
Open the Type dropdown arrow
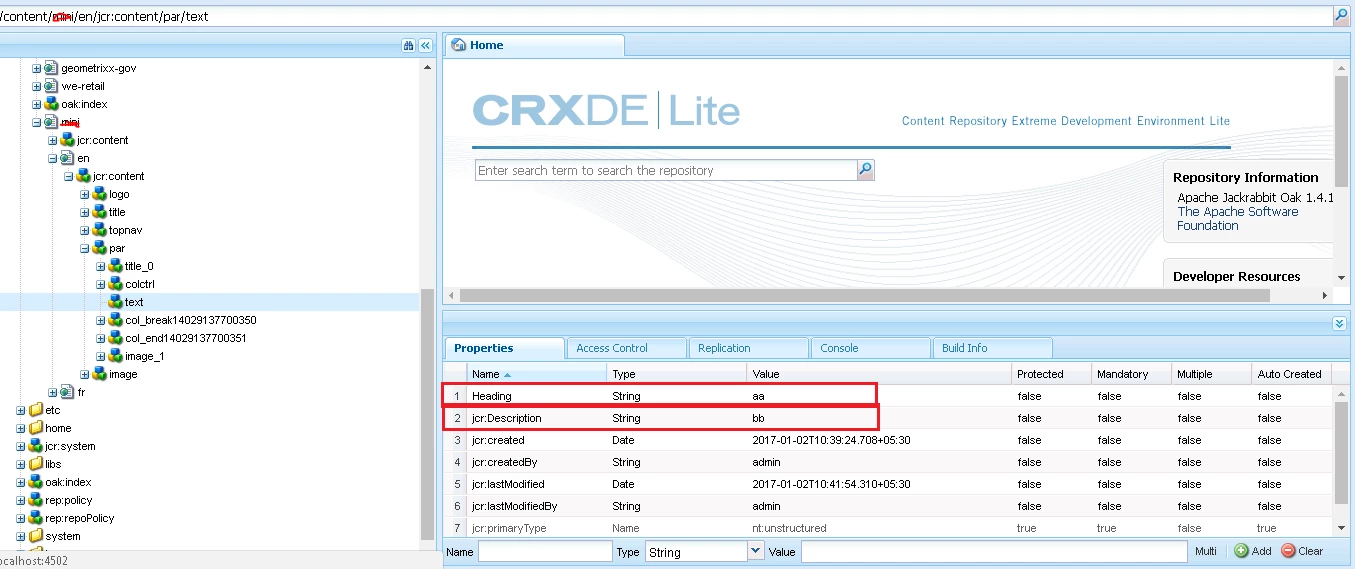tap(755, 551)
